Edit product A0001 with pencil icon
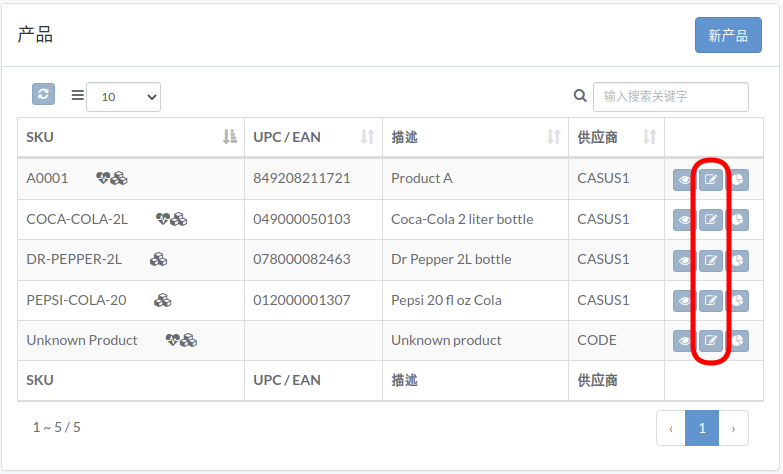 pos(711,180)
